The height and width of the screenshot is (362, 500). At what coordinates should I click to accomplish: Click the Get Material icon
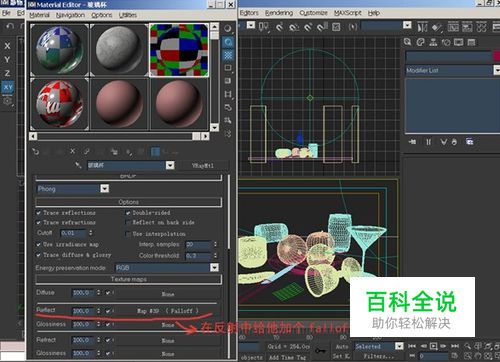coord(35,152)
